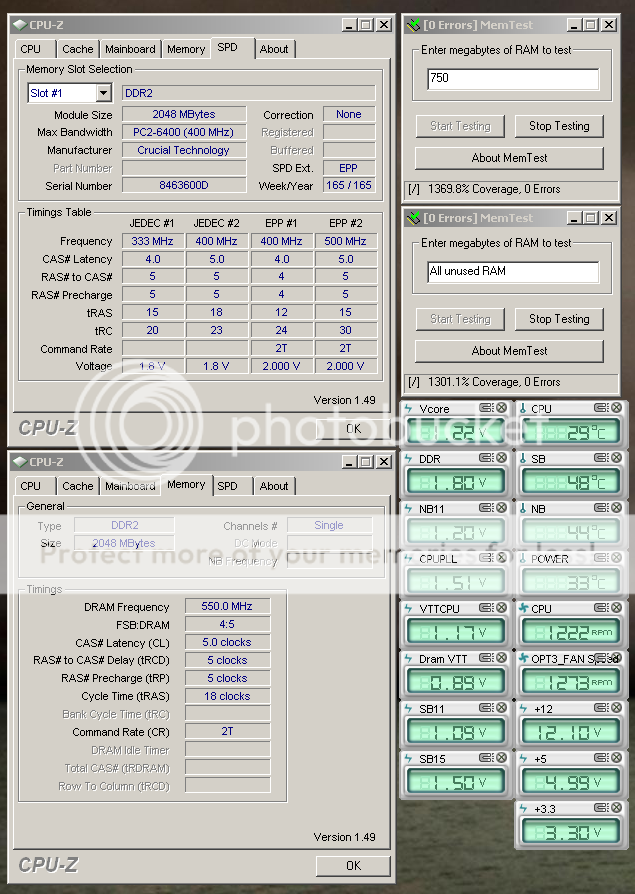Viewport: 635px width, 894px height.
Task: Click the dock icon on +3.3 widget
Action: [601, 808]
